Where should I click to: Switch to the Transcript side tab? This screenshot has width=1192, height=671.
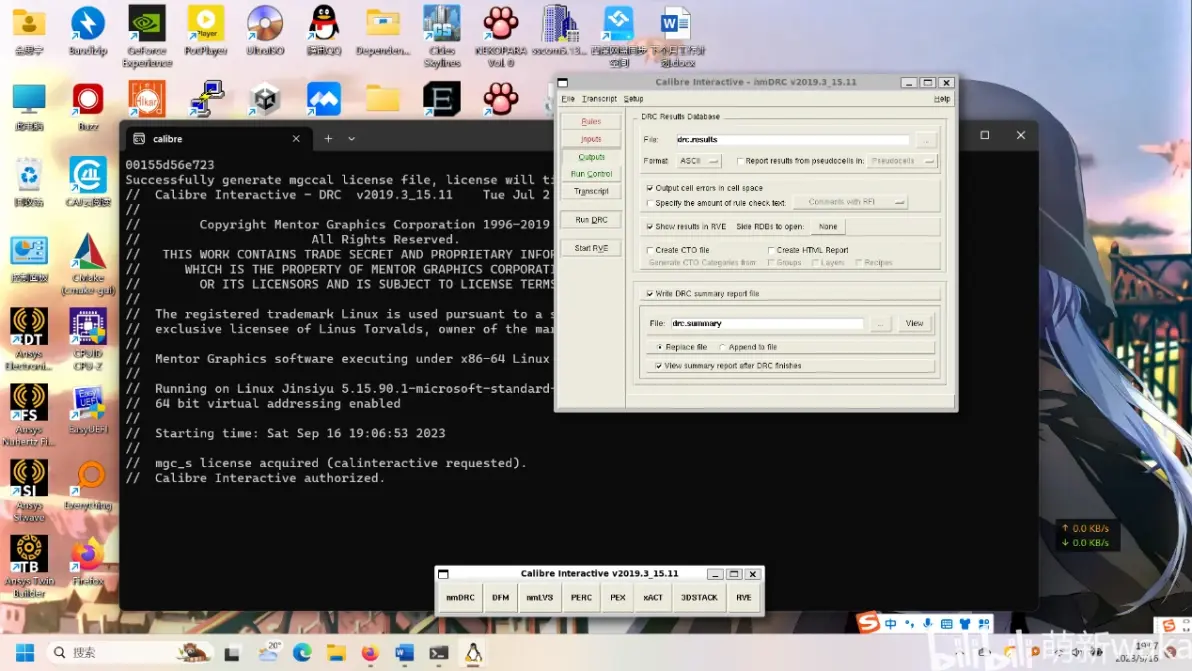tap(591, 191)
